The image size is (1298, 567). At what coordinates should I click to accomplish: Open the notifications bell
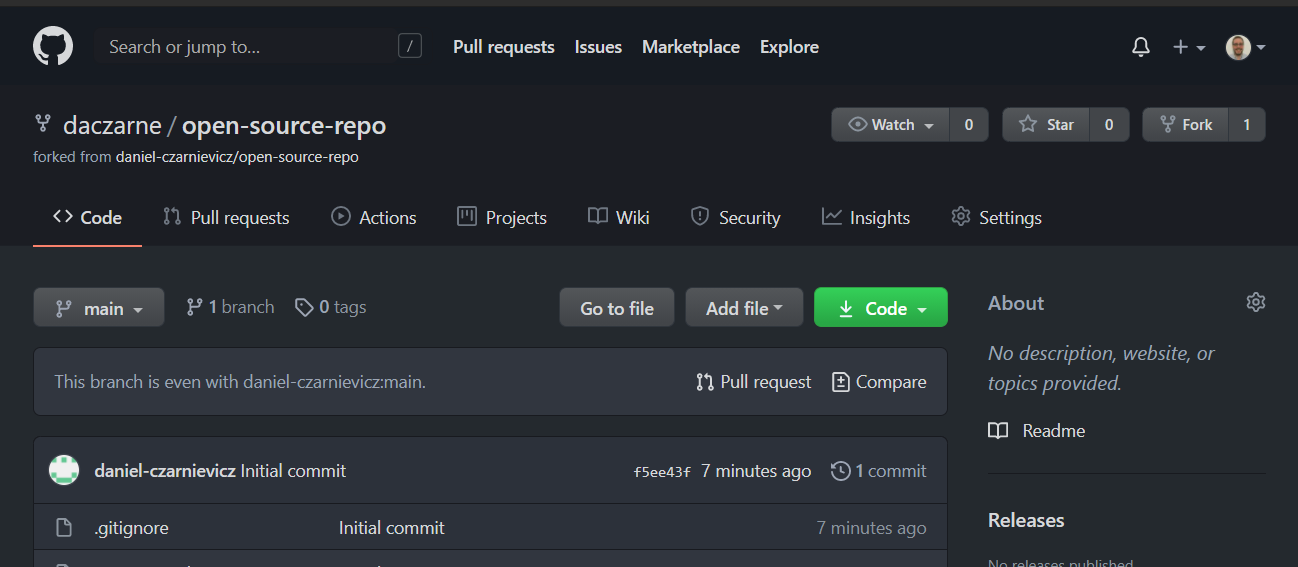(x=1141, y=47)
